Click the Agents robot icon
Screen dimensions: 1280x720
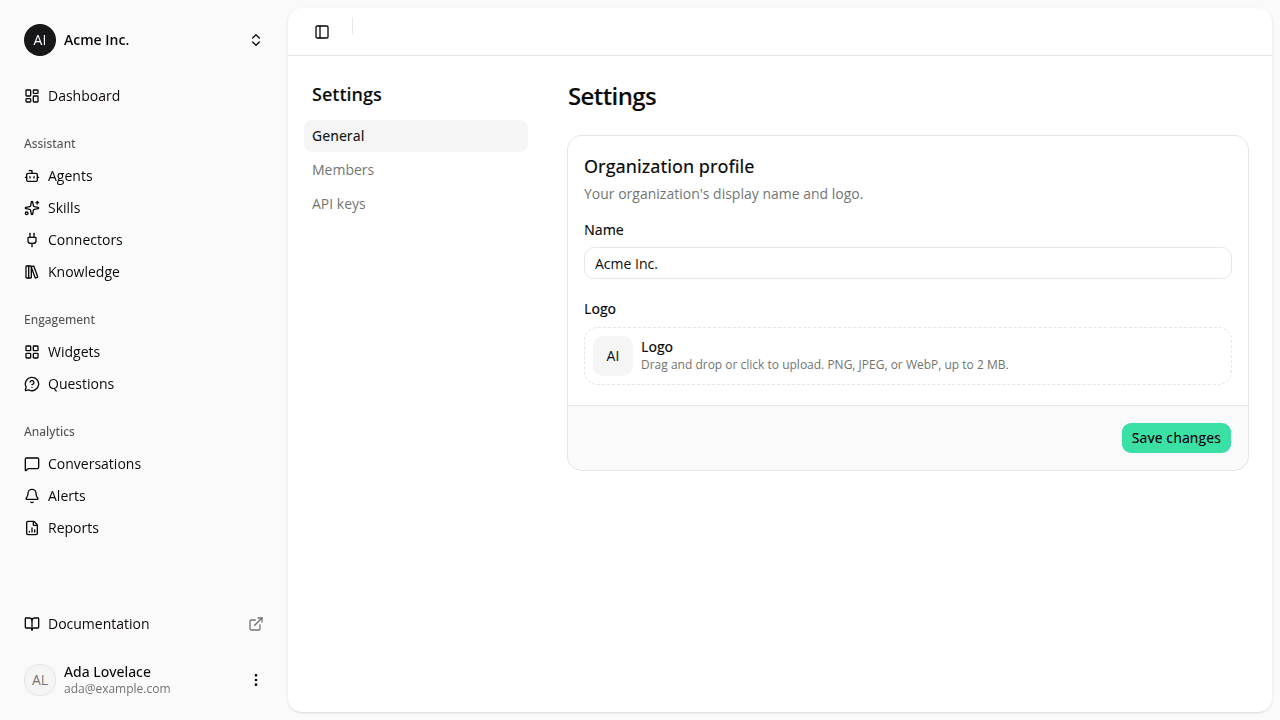point(32,176)
